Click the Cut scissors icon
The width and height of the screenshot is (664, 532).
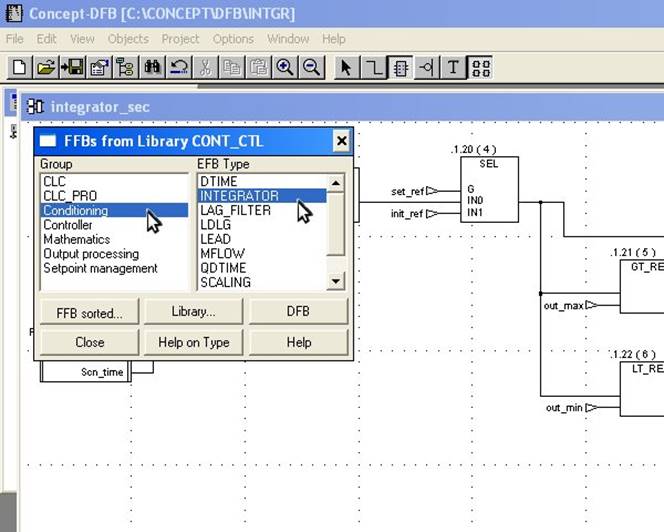click(205, 67)
